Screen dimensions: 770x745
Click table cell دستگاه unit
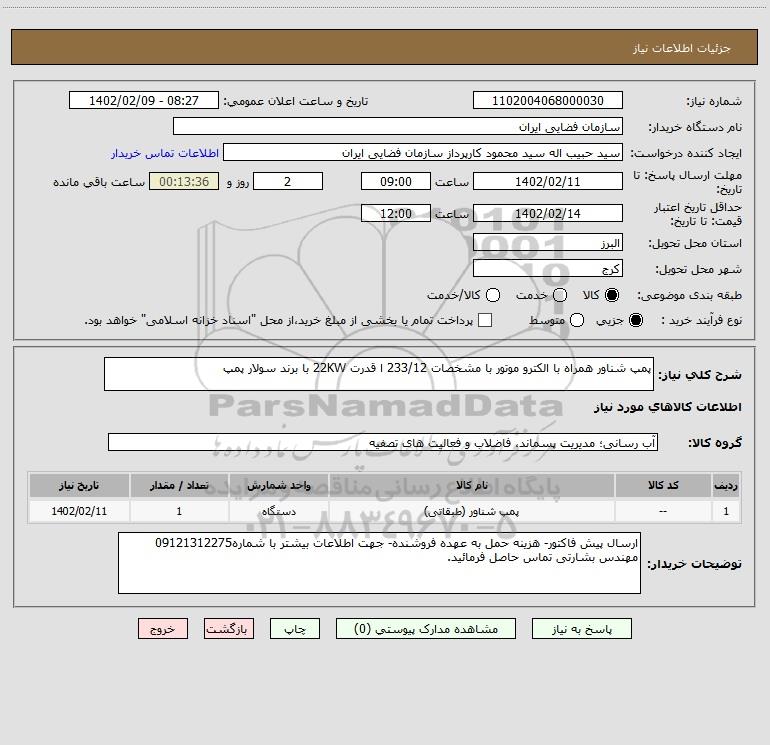[x=278, y=511]
